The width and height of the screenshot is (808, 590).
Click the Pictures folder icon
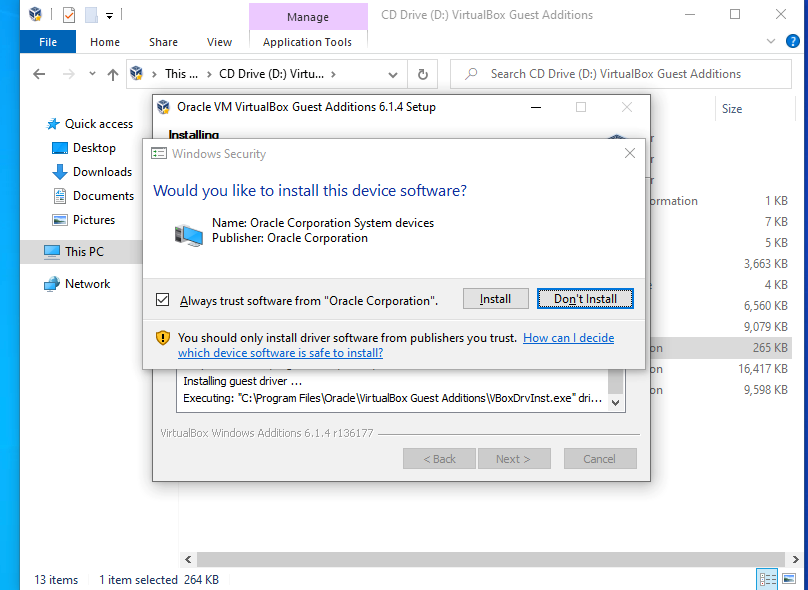tap(60, 220)
